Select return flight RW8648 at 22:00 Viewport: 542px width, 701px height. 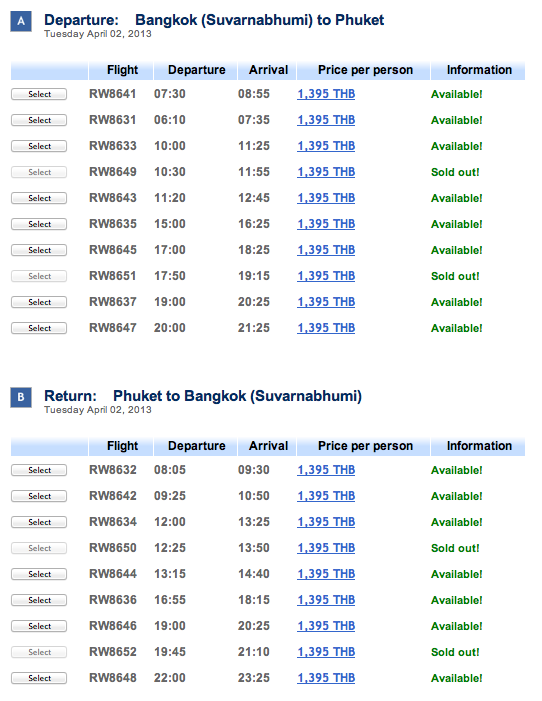click(39, 678)
